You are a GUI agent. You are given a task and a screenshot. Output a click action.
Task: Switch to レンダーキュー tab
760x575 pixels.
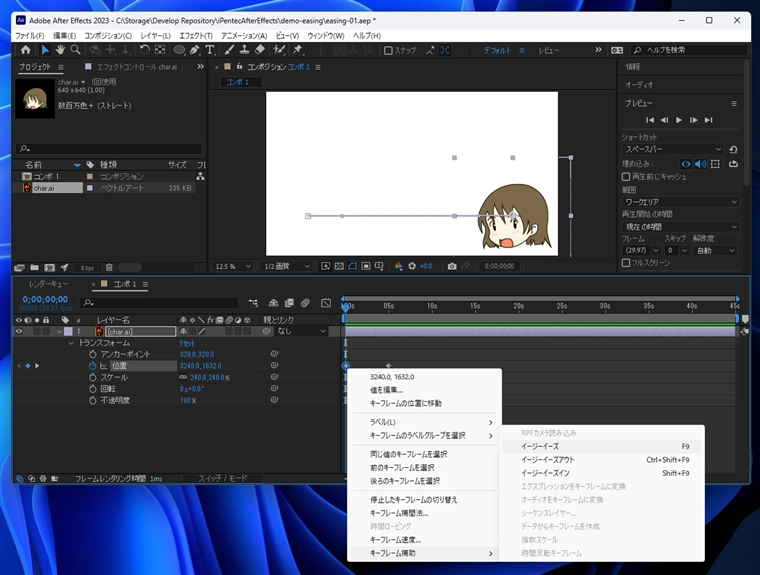pos(48,284)
